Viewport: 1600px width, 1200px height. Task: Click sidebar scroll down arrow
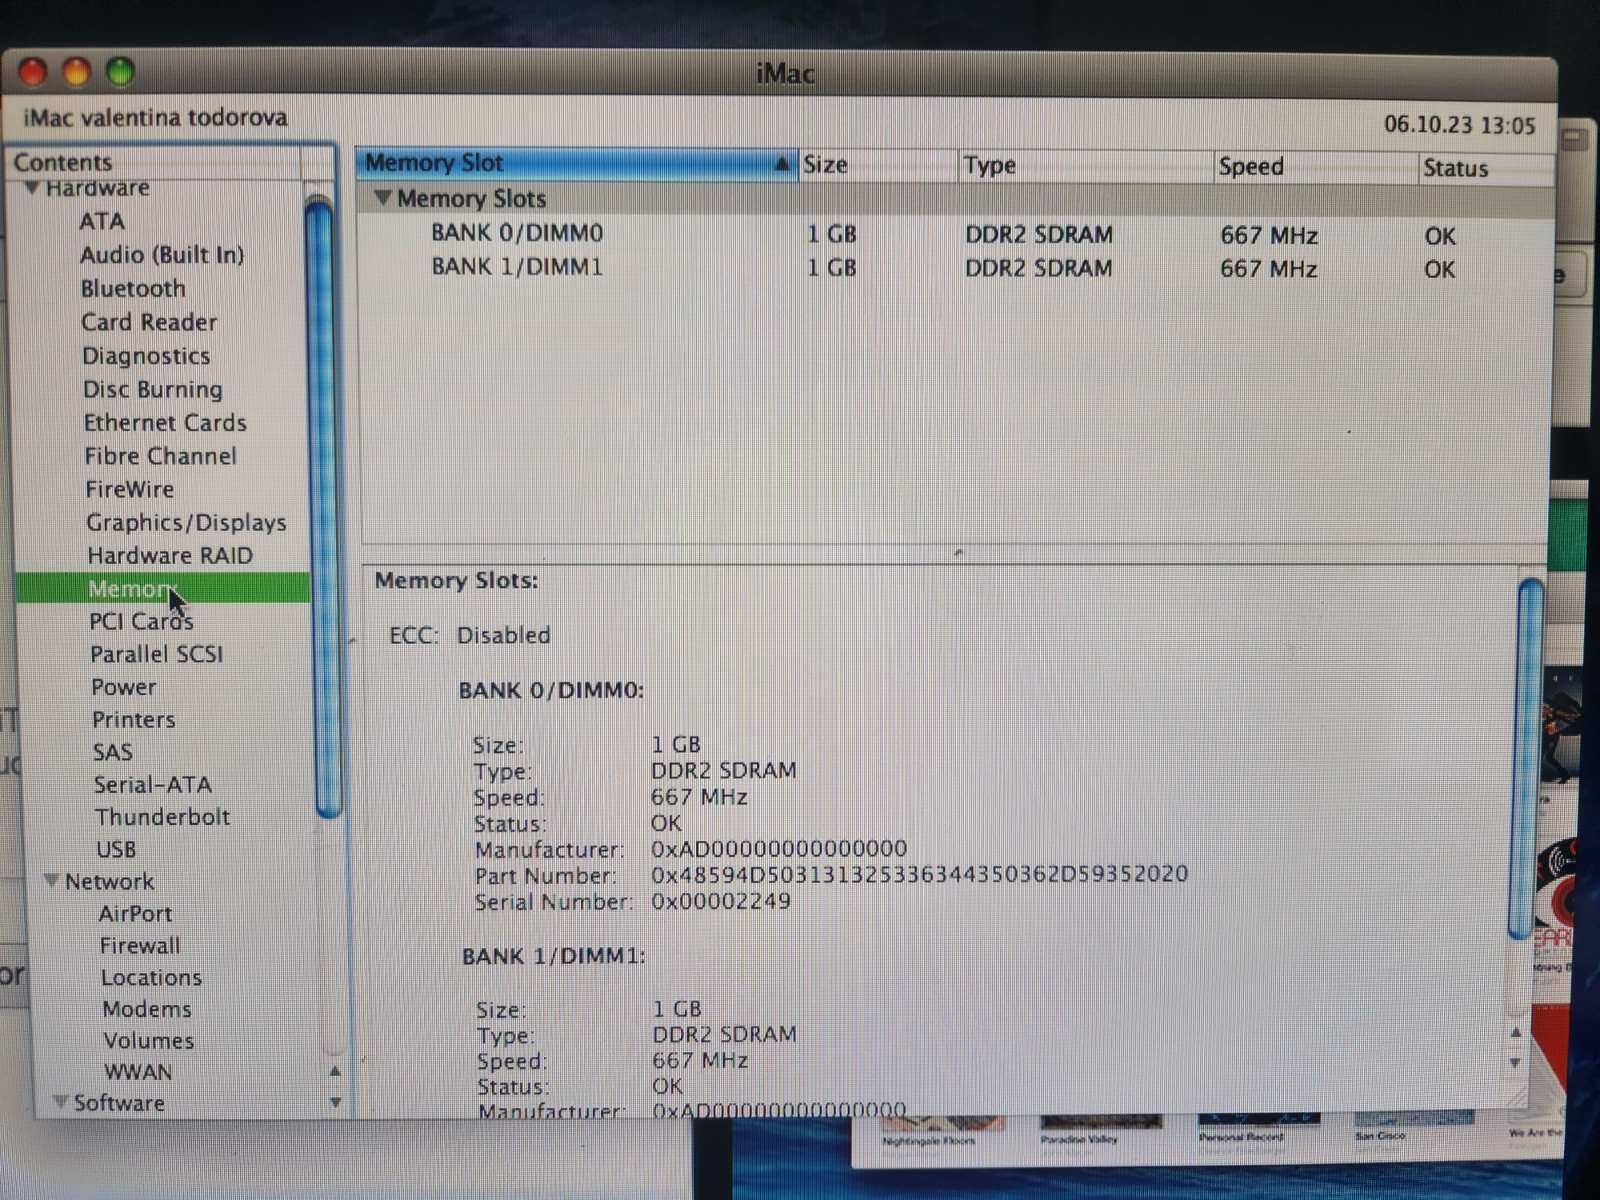tap(336, 1102)
